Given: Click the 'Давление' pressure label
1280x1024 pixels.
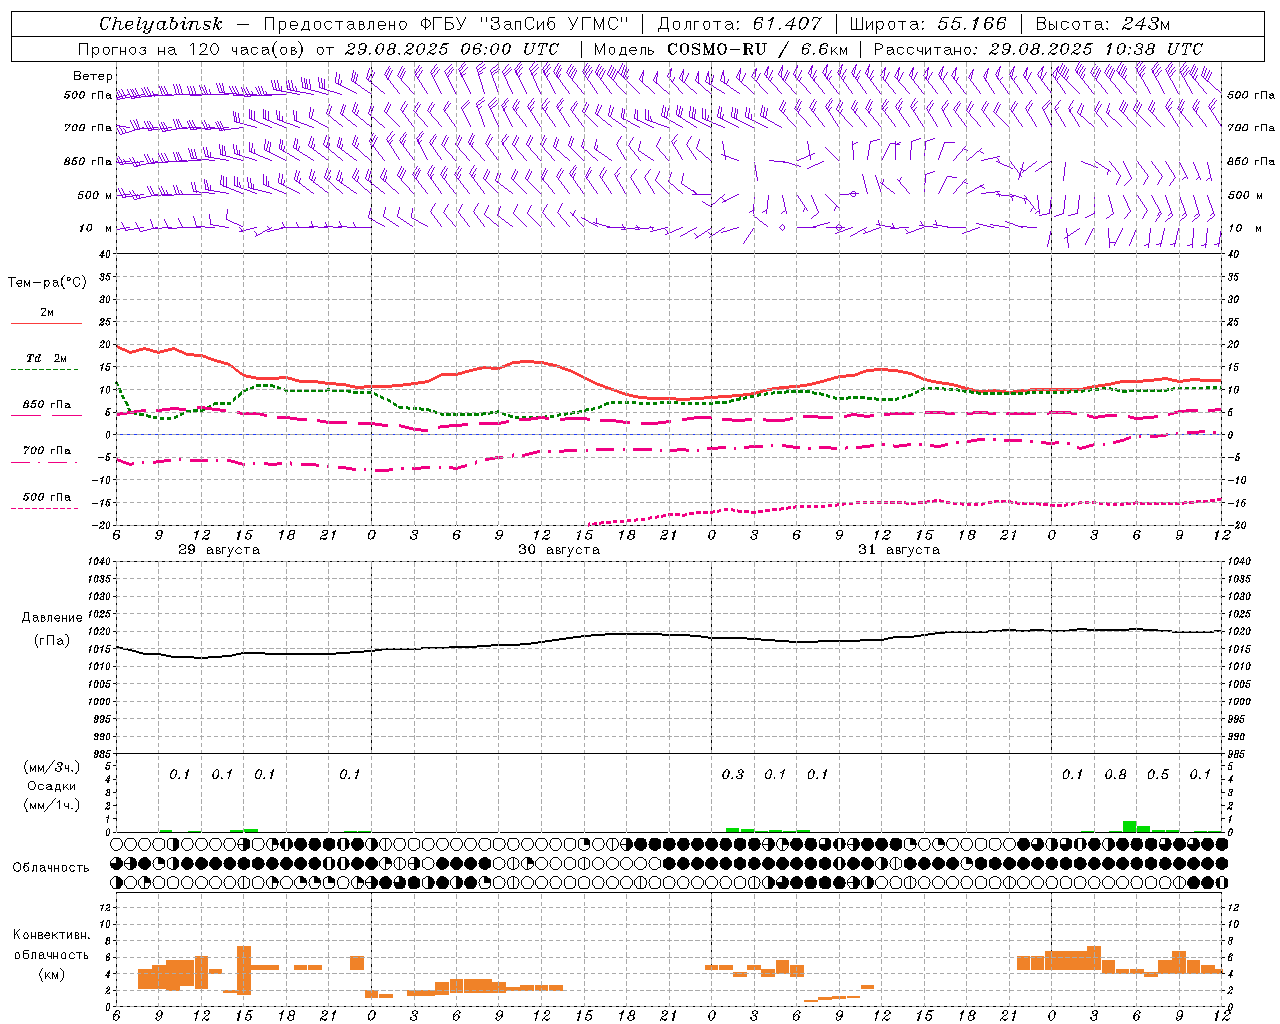Looking at the screenshot, I should pos(52,618).
